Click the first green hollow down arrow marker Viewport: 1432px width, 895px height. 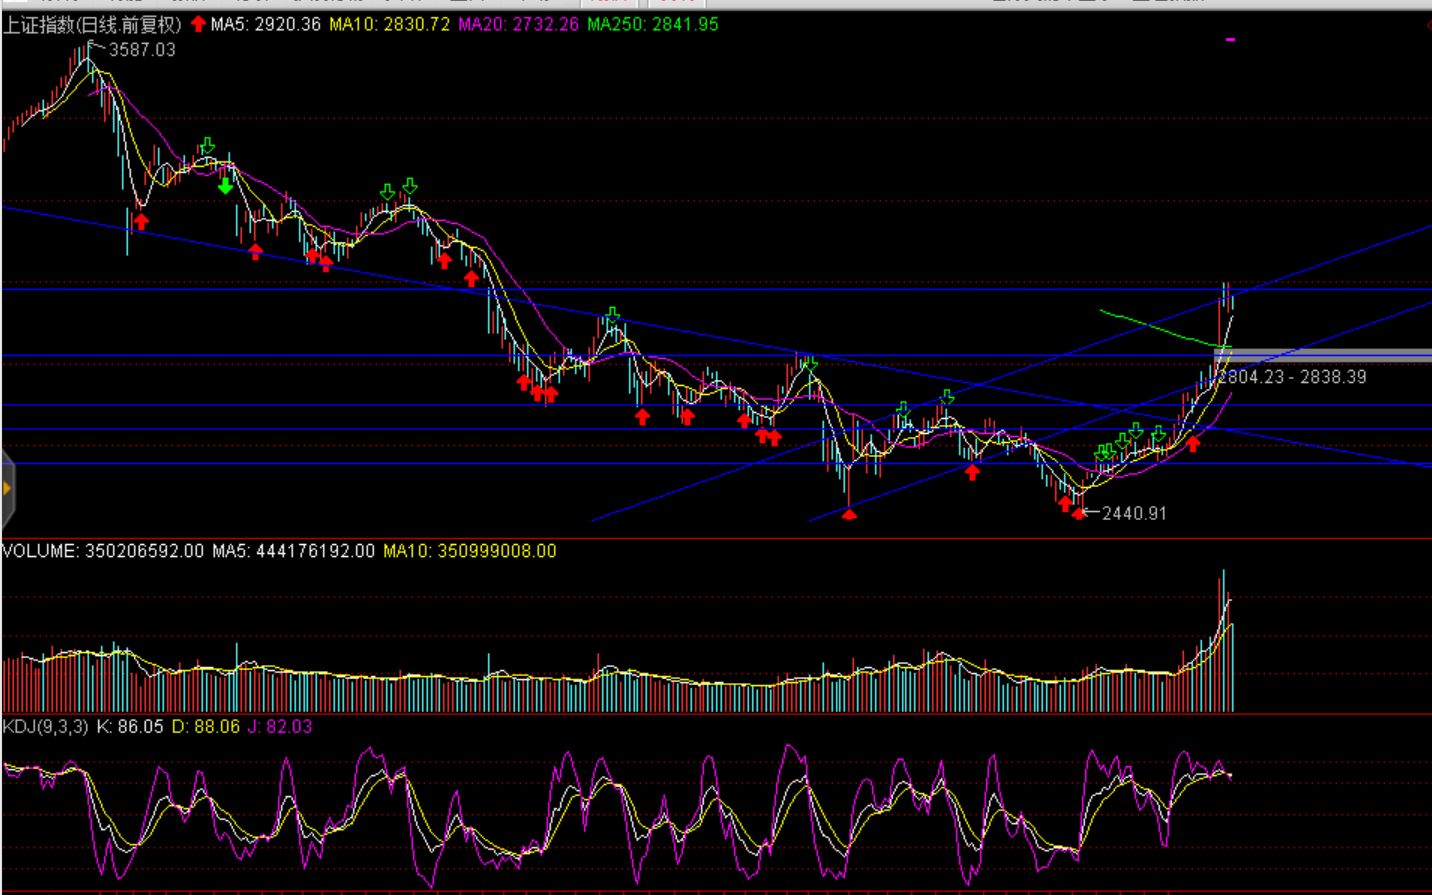click(x=207, y=147)
